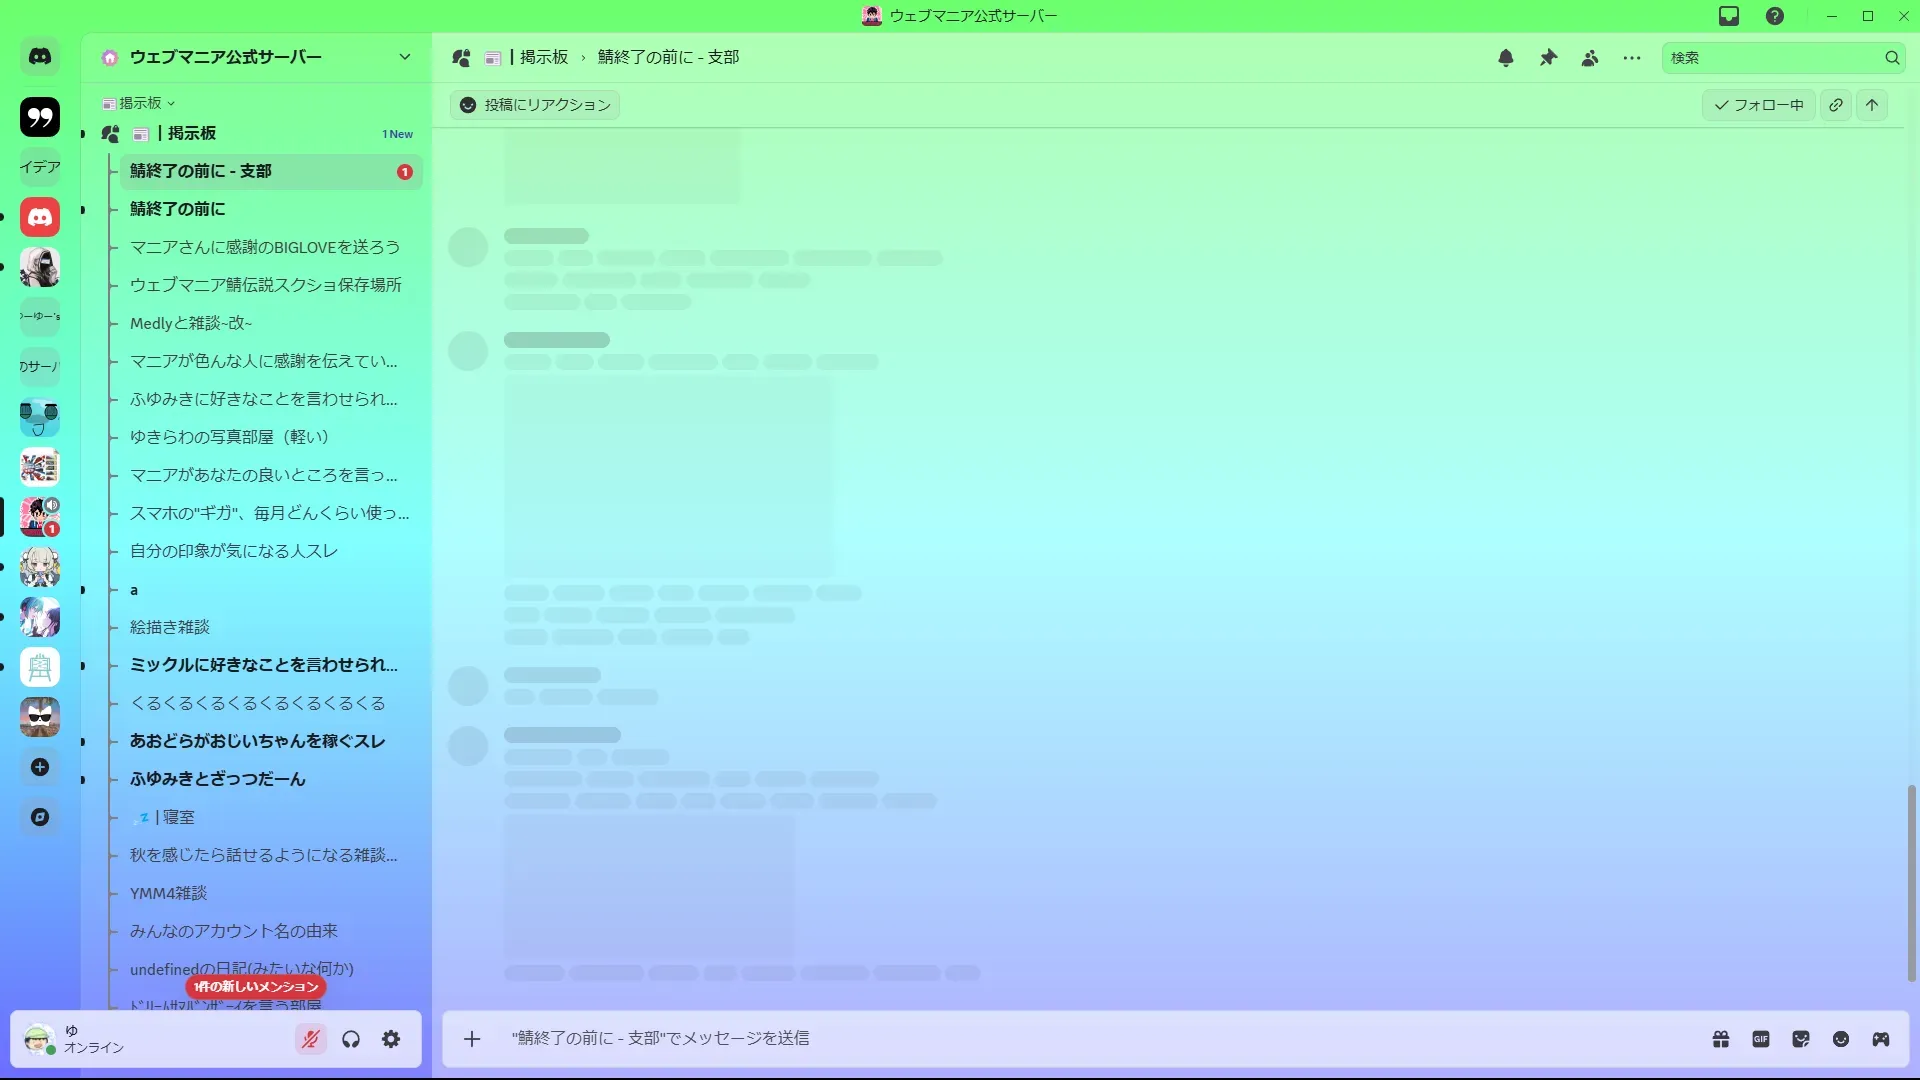Image resolution: width=1920 pixels, height=1080 pixels.
Task: Show the member list icon in header
Action: [x=1590, y=58]
